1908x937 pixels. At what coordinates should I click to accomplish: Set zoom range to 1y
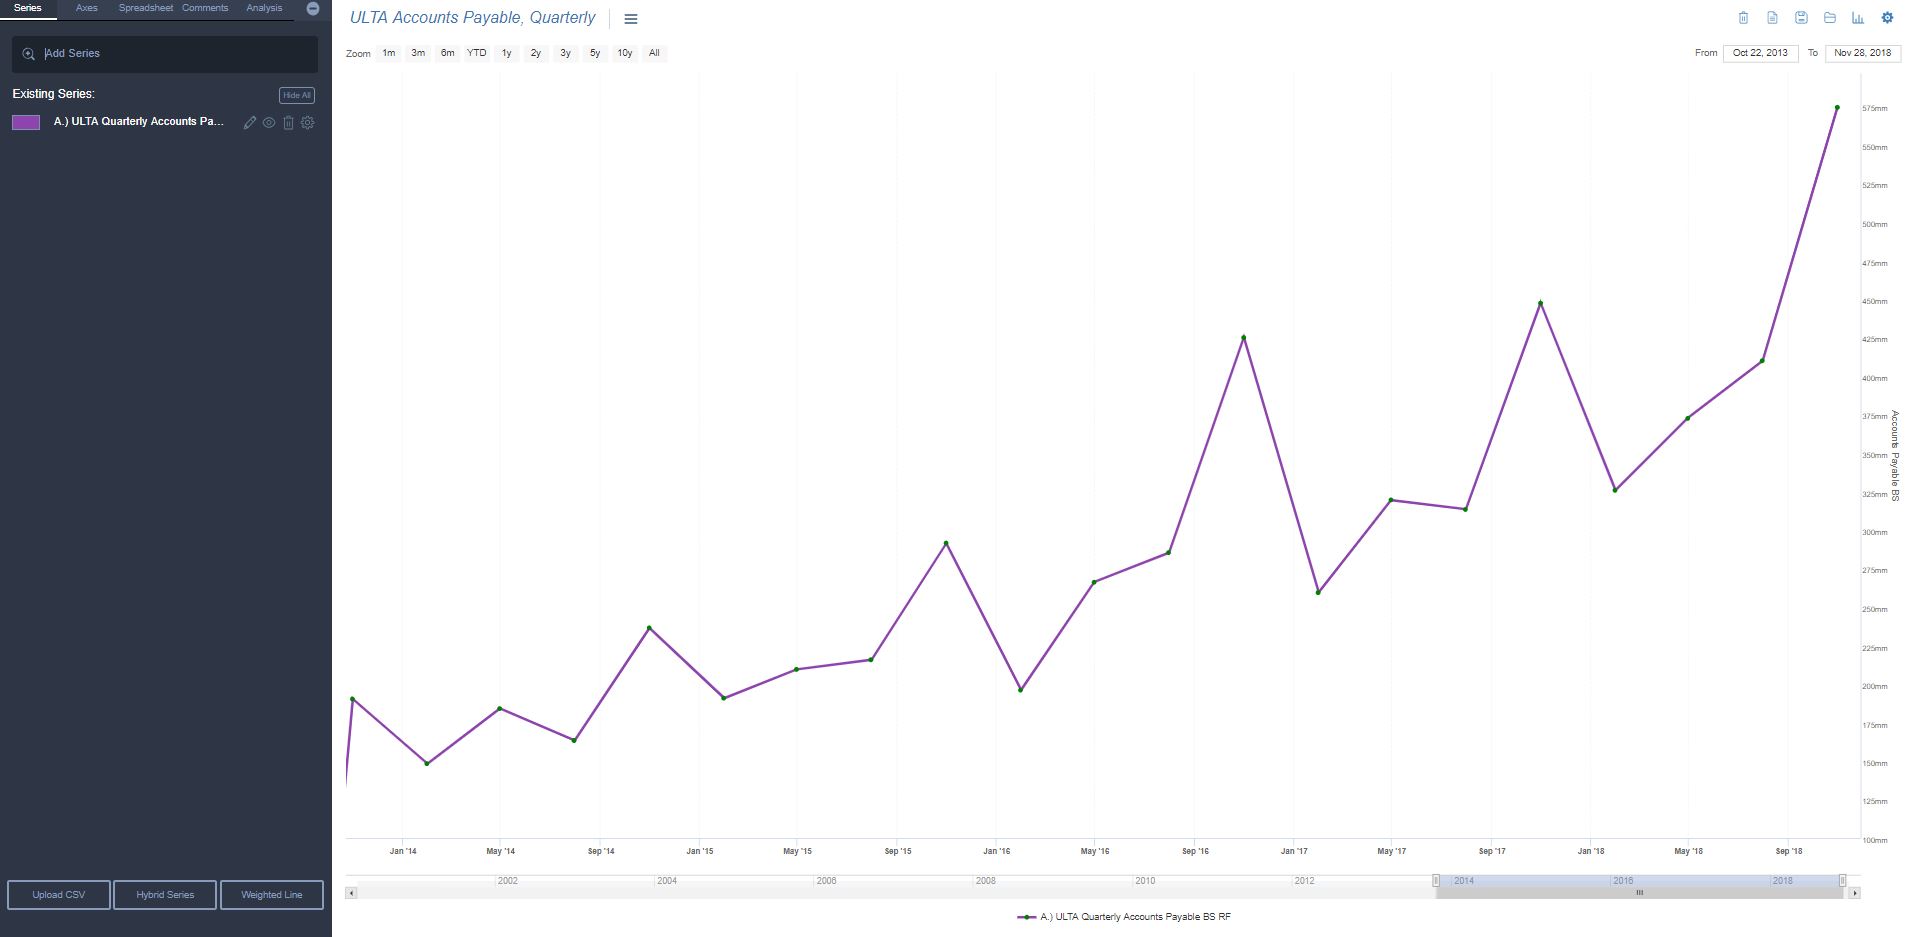(507, 53)
